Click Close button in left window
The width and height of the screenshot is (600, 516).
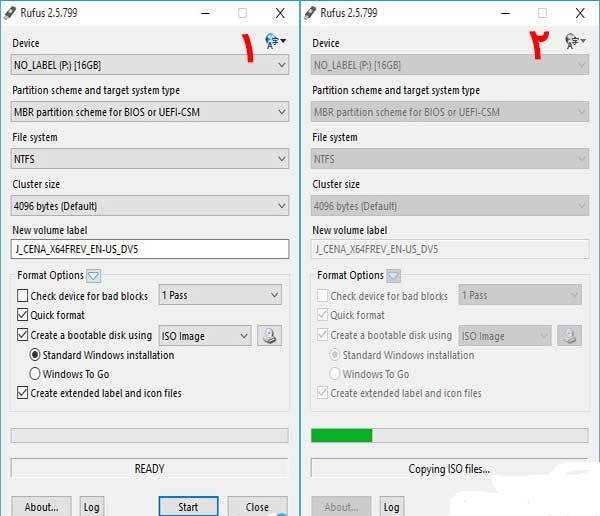click(x=258, y=506)
